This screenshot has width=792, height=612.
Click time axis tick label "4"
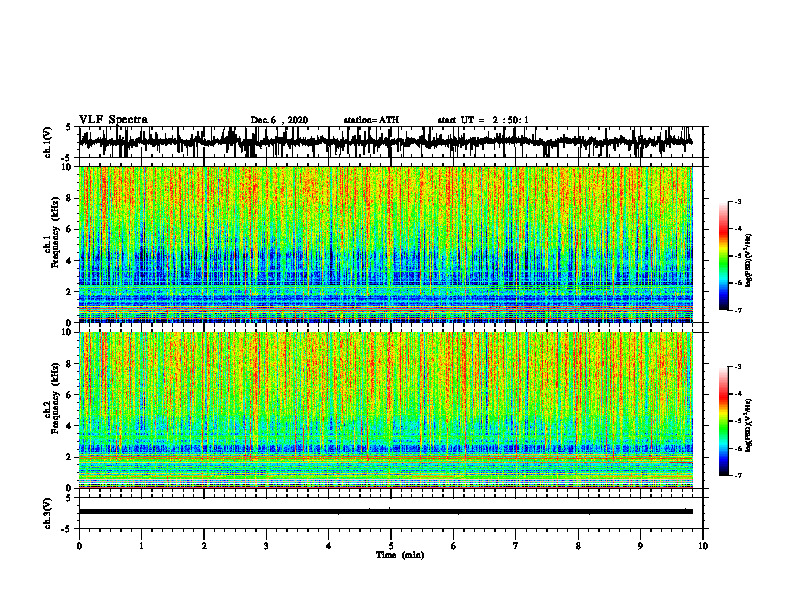click(329, 546)
